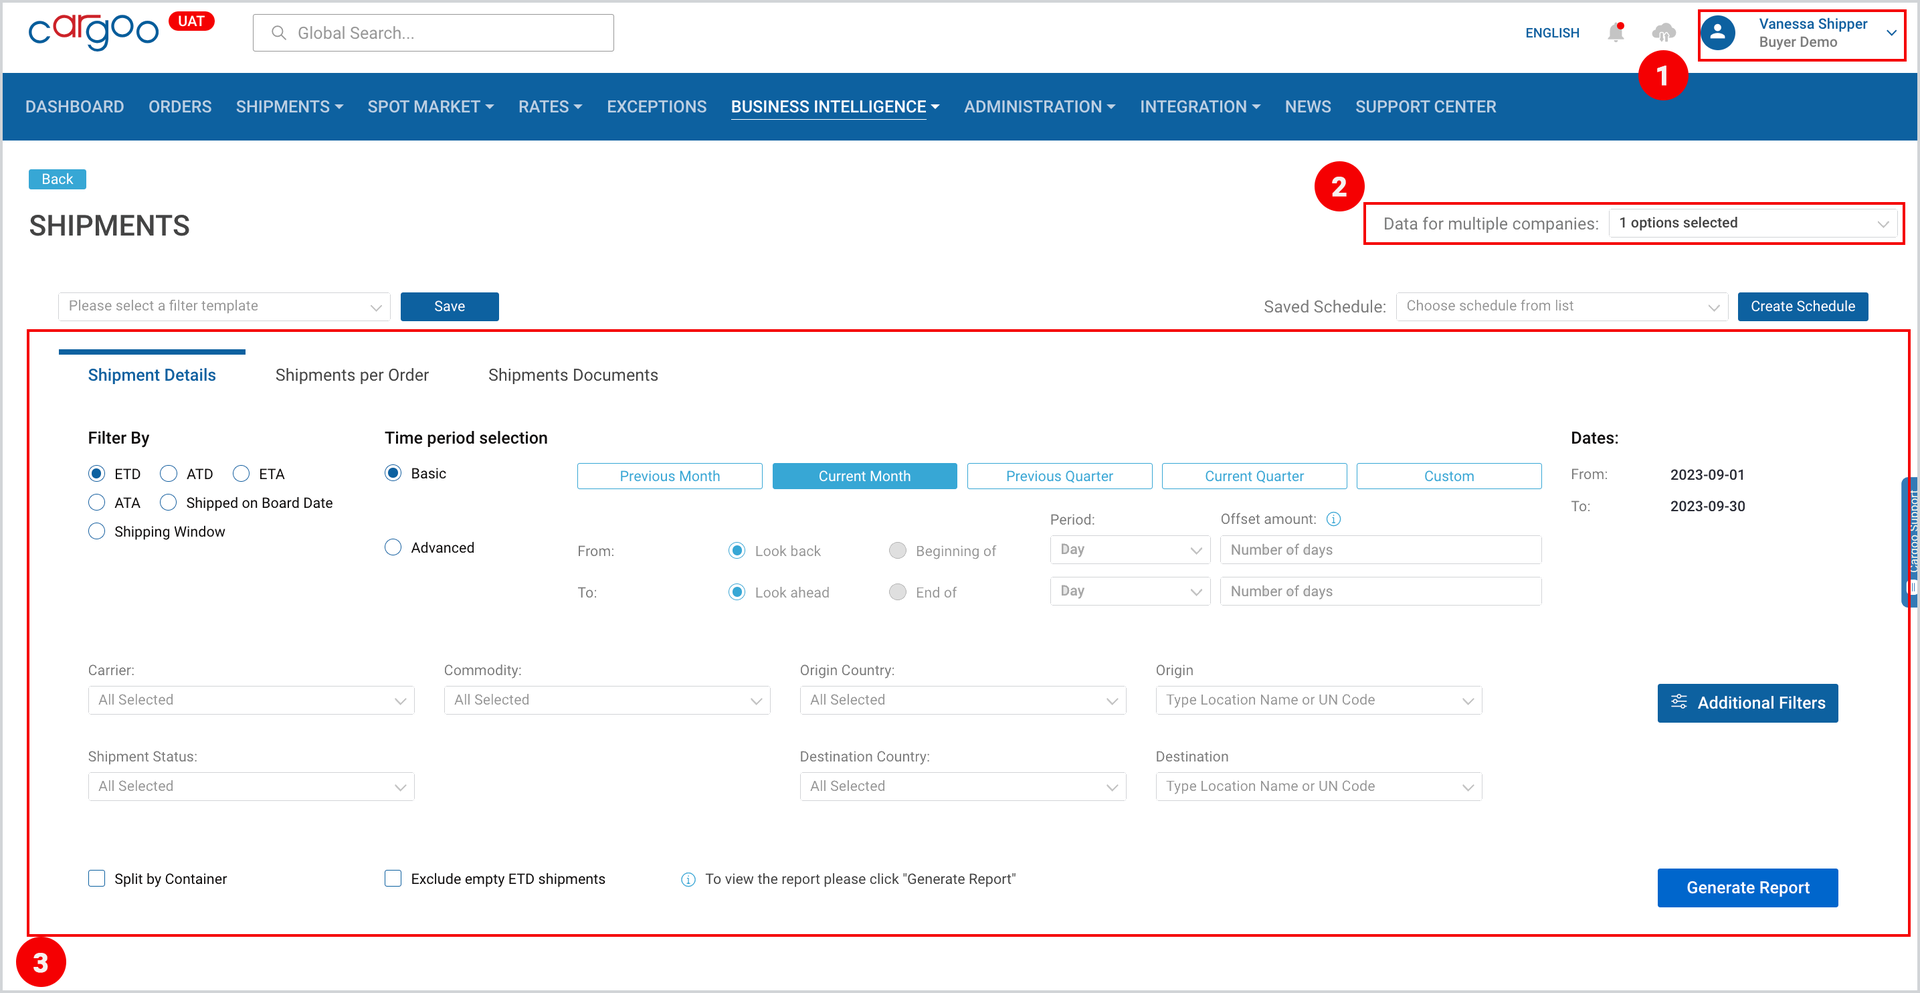The height and width of the screenshot is (993, 1920).
Task: Open the Shipments menu
Action: (x=290, y=107)
